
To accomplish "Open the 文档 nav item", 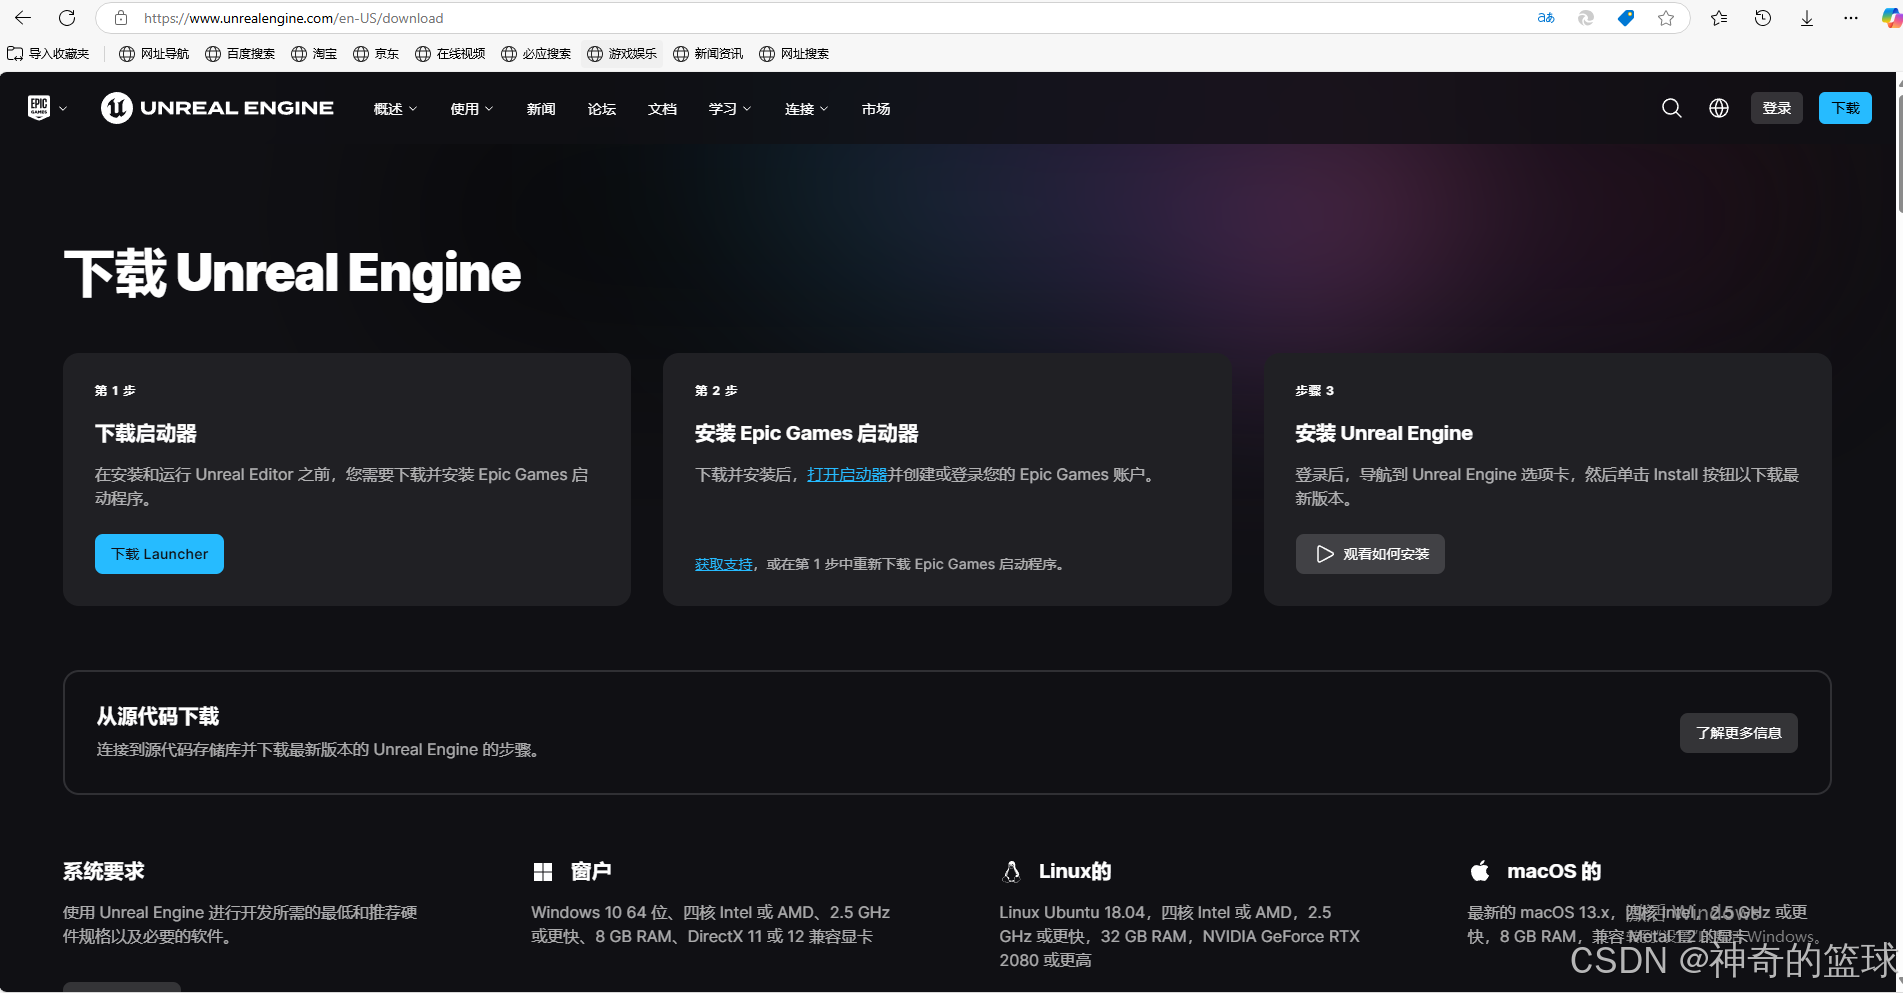I will (662, 109).
